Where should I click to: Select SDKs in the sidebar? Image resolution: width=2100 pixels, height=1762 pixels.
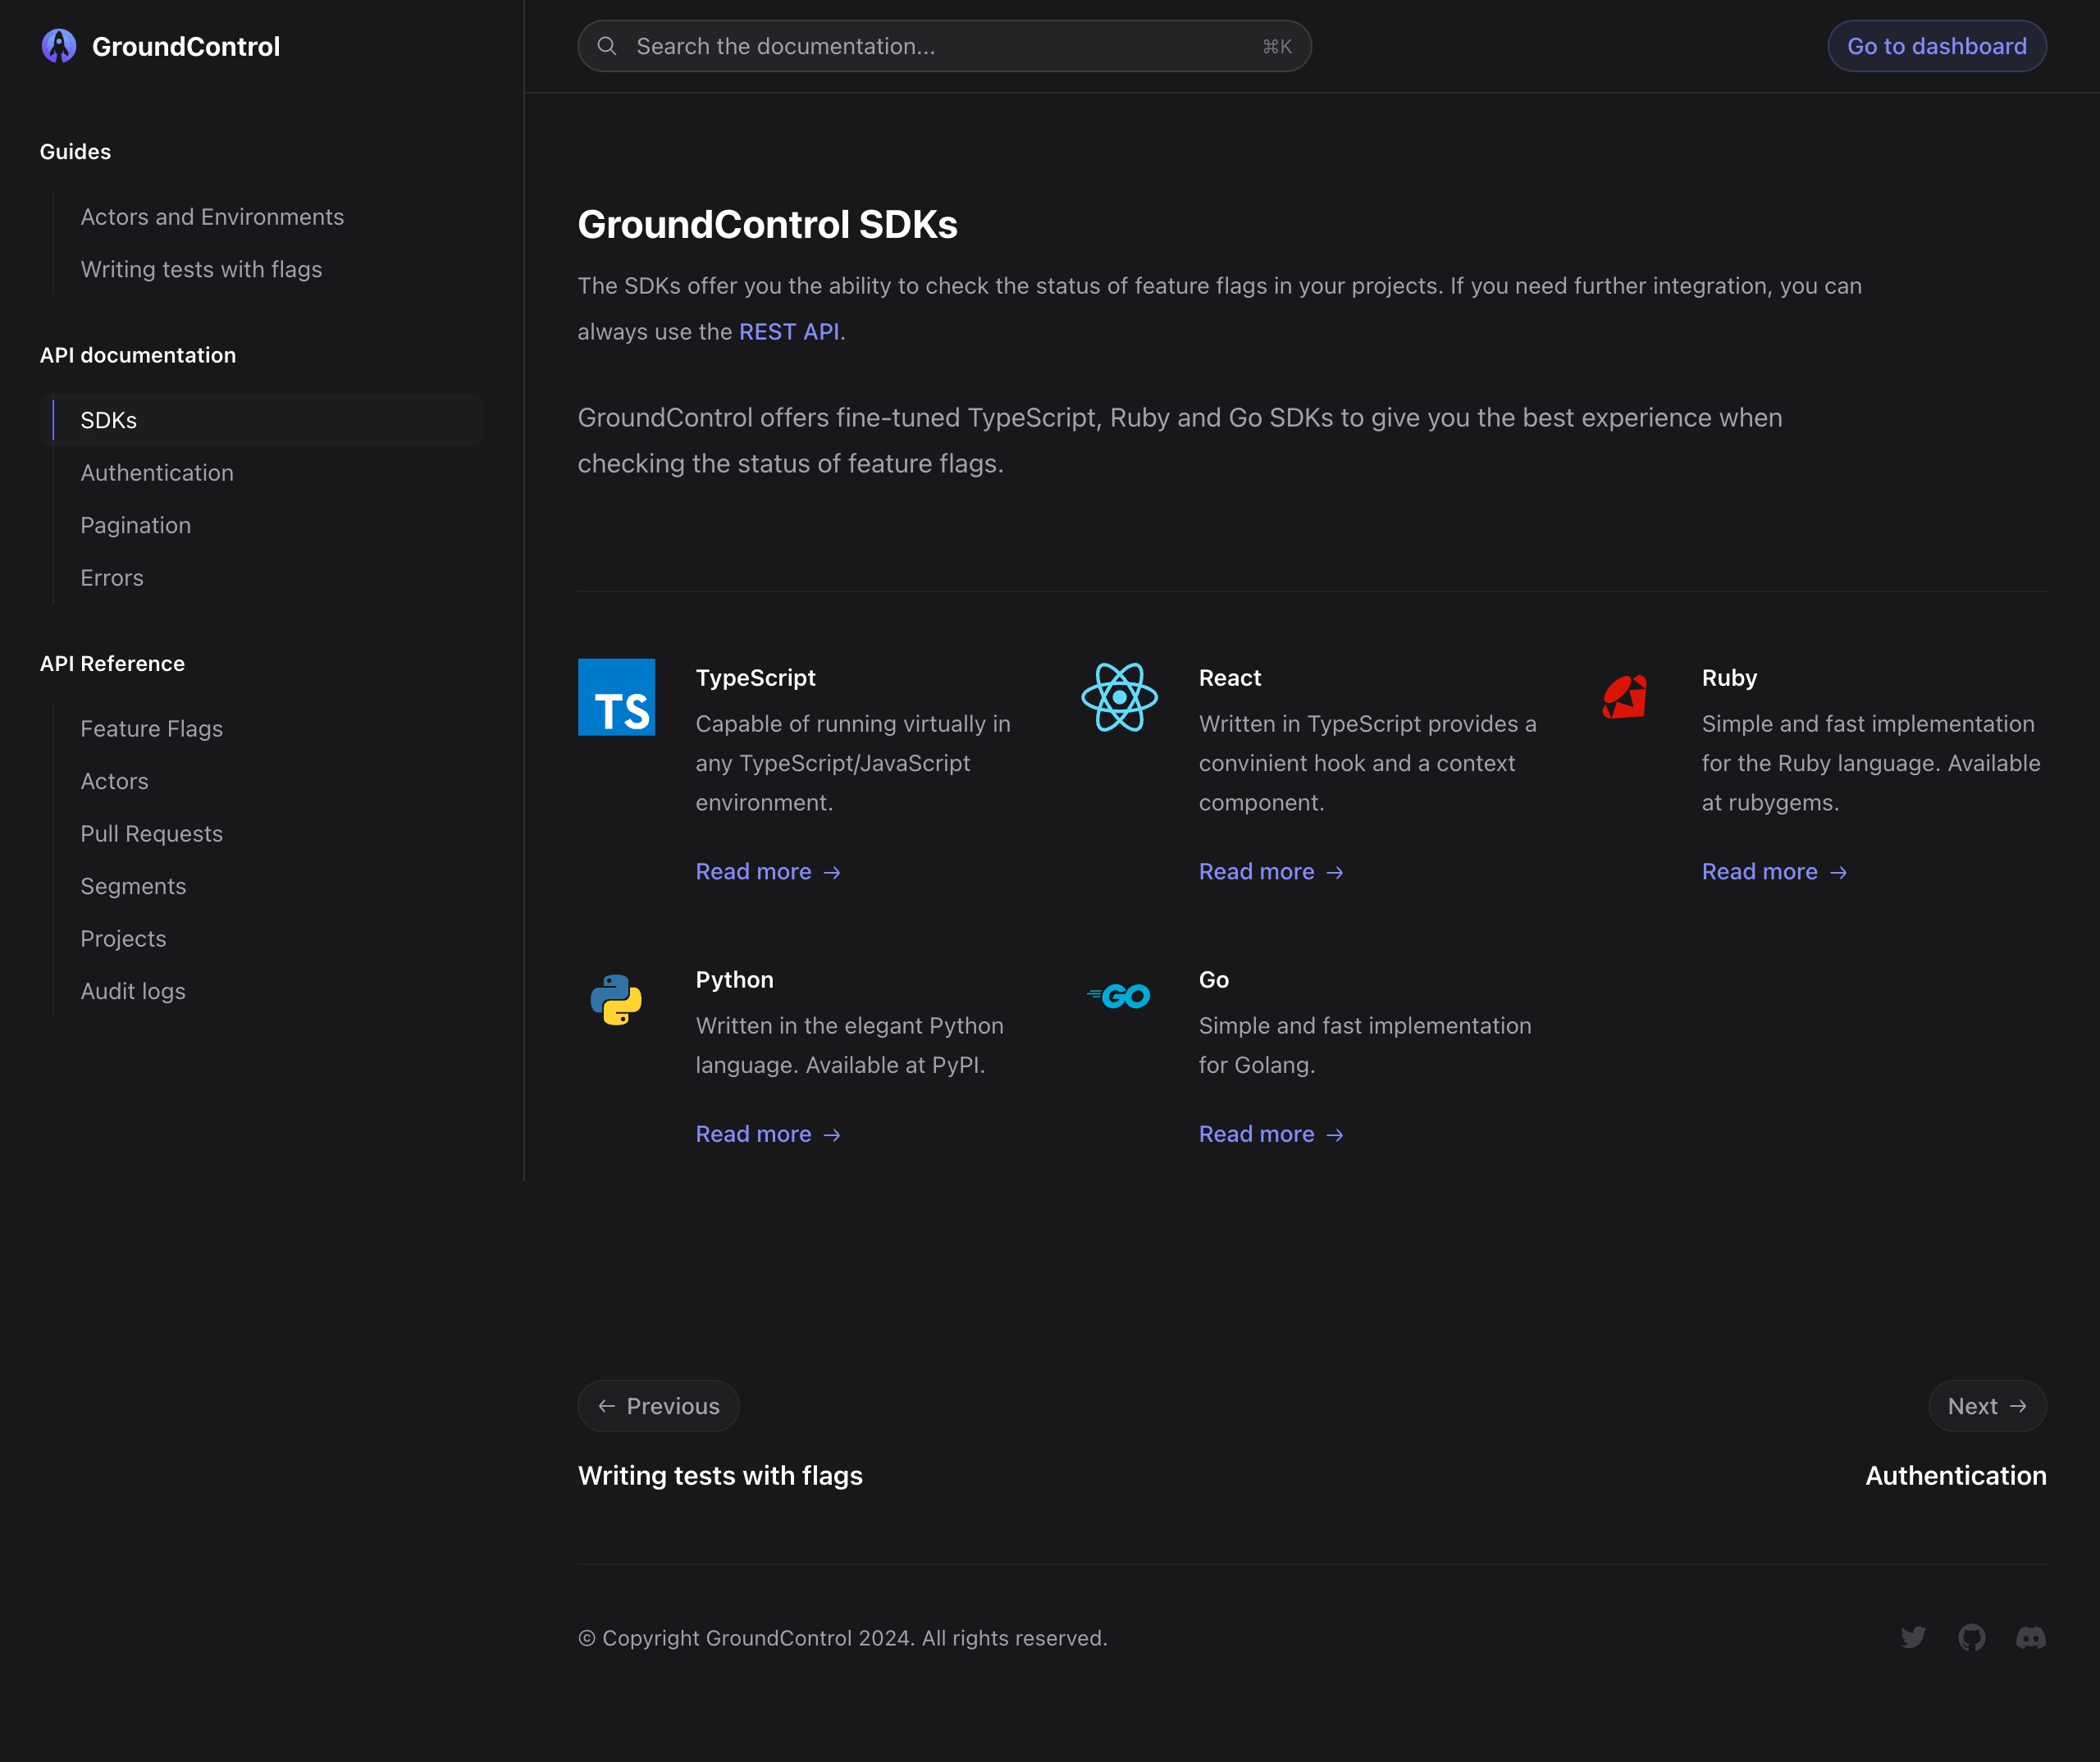tap(262, 420)
